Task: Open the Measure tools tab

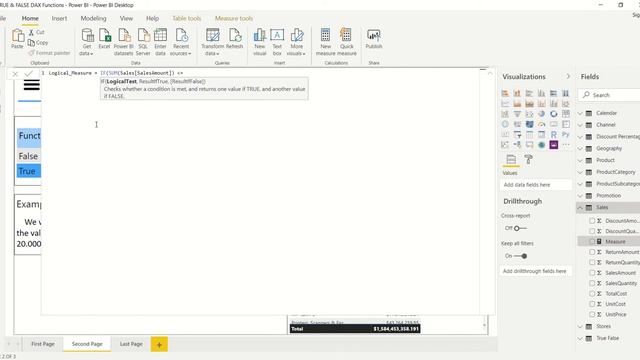Action: [234, 18]
